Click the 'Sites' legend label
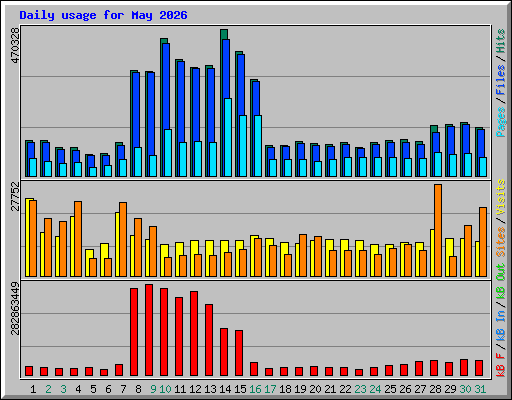Screen dimensions: 512x400 pos(501,242)
